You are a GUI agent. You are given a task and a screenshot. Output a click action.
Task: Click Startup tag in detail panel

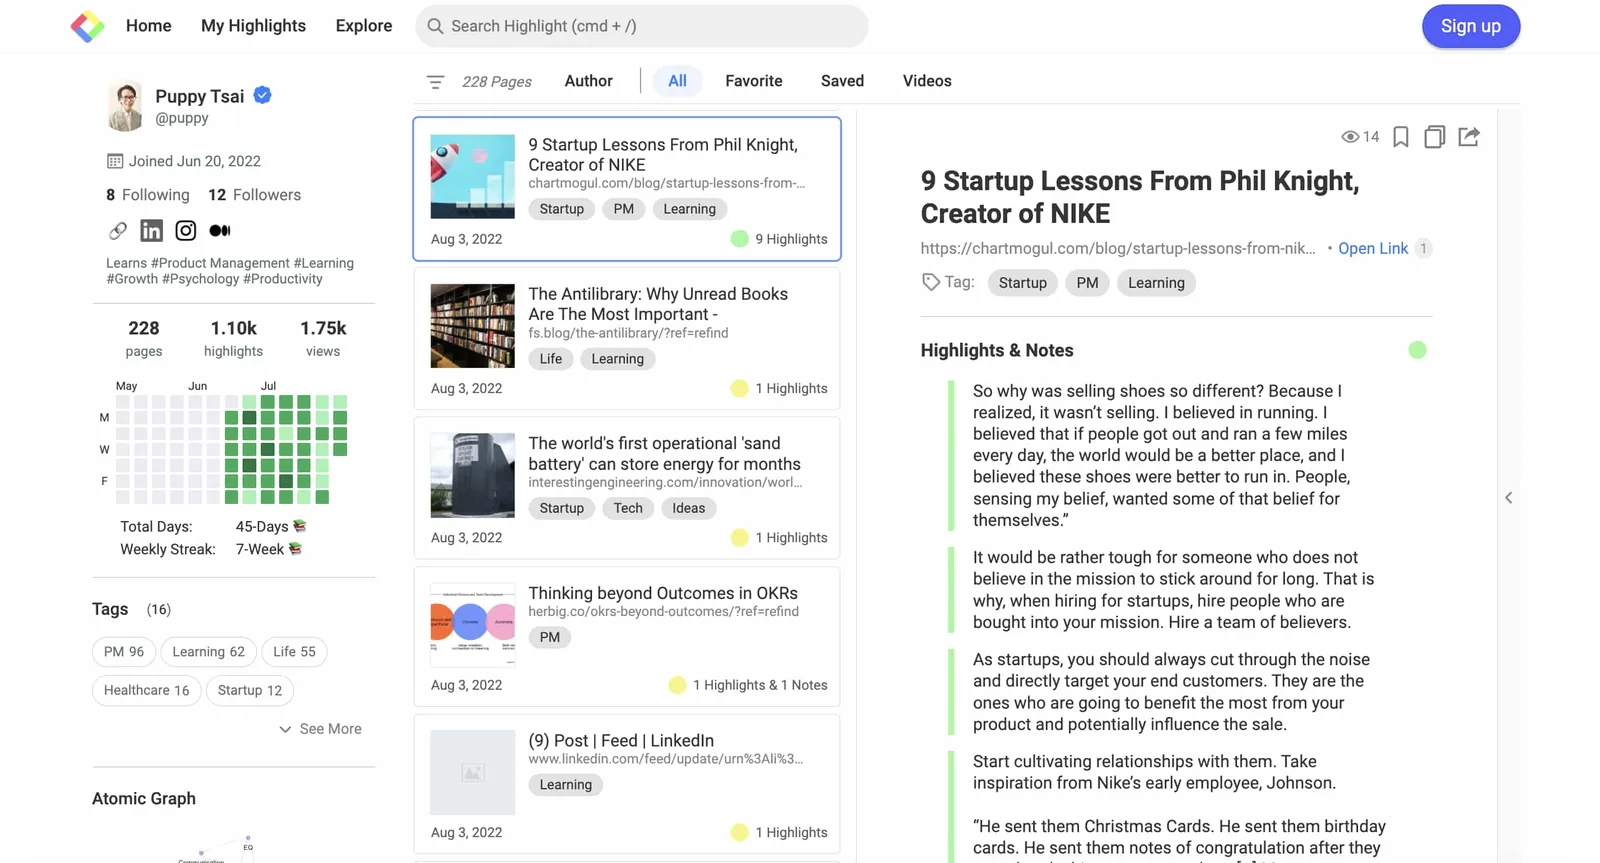[x=1022, y=283]
